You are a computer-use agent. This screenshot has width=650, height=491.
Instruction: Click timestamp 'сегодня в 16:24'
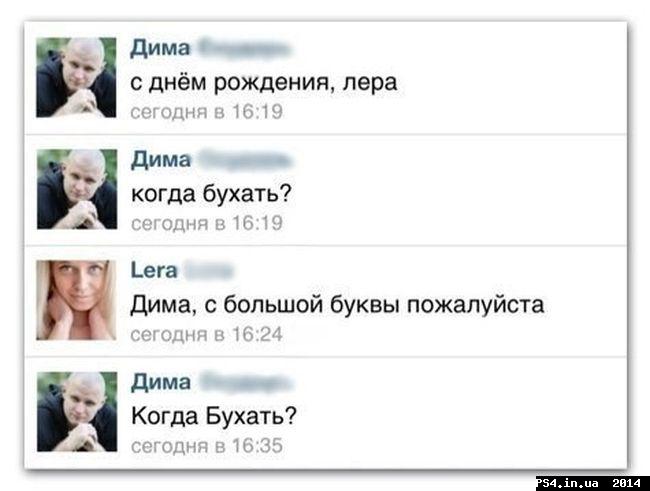[206, 335]
